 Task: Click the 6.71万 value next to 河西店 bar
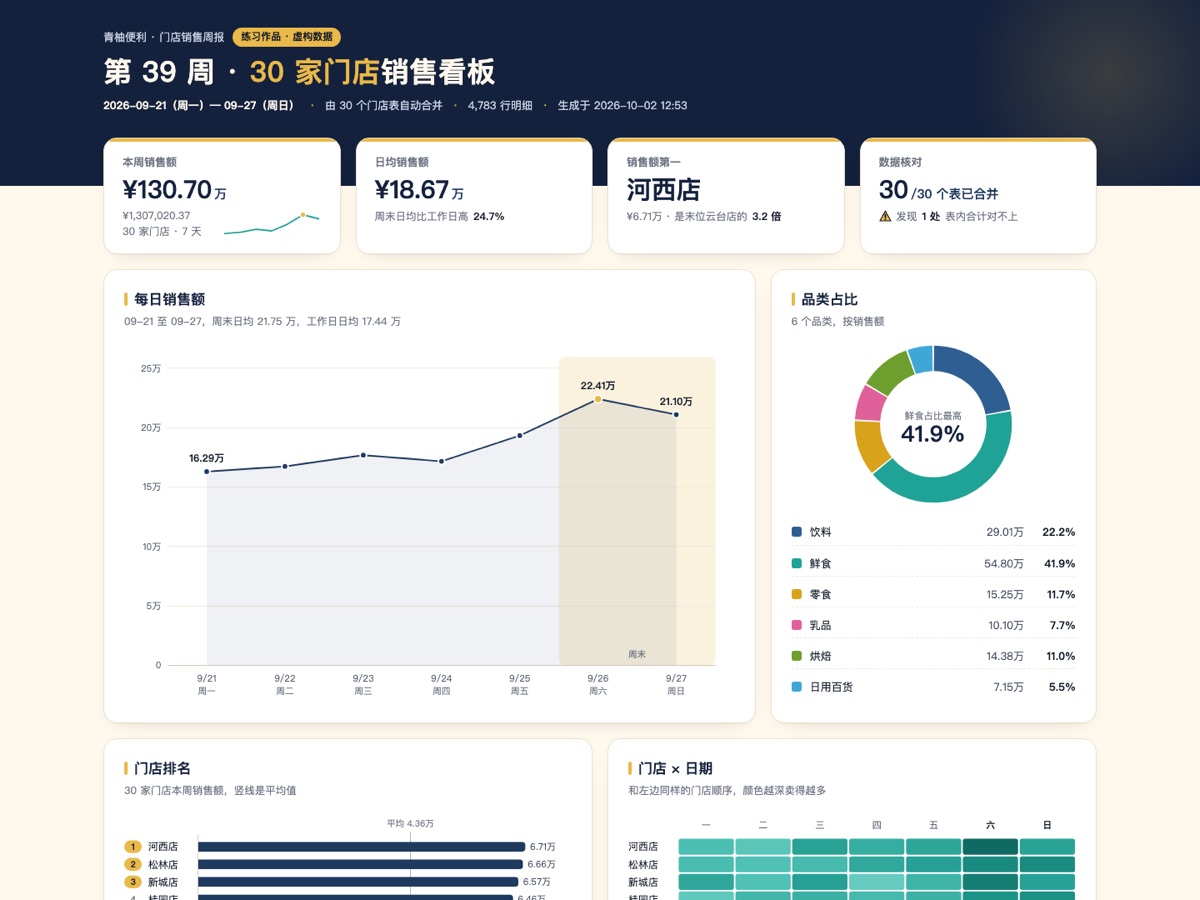(542, 846)
